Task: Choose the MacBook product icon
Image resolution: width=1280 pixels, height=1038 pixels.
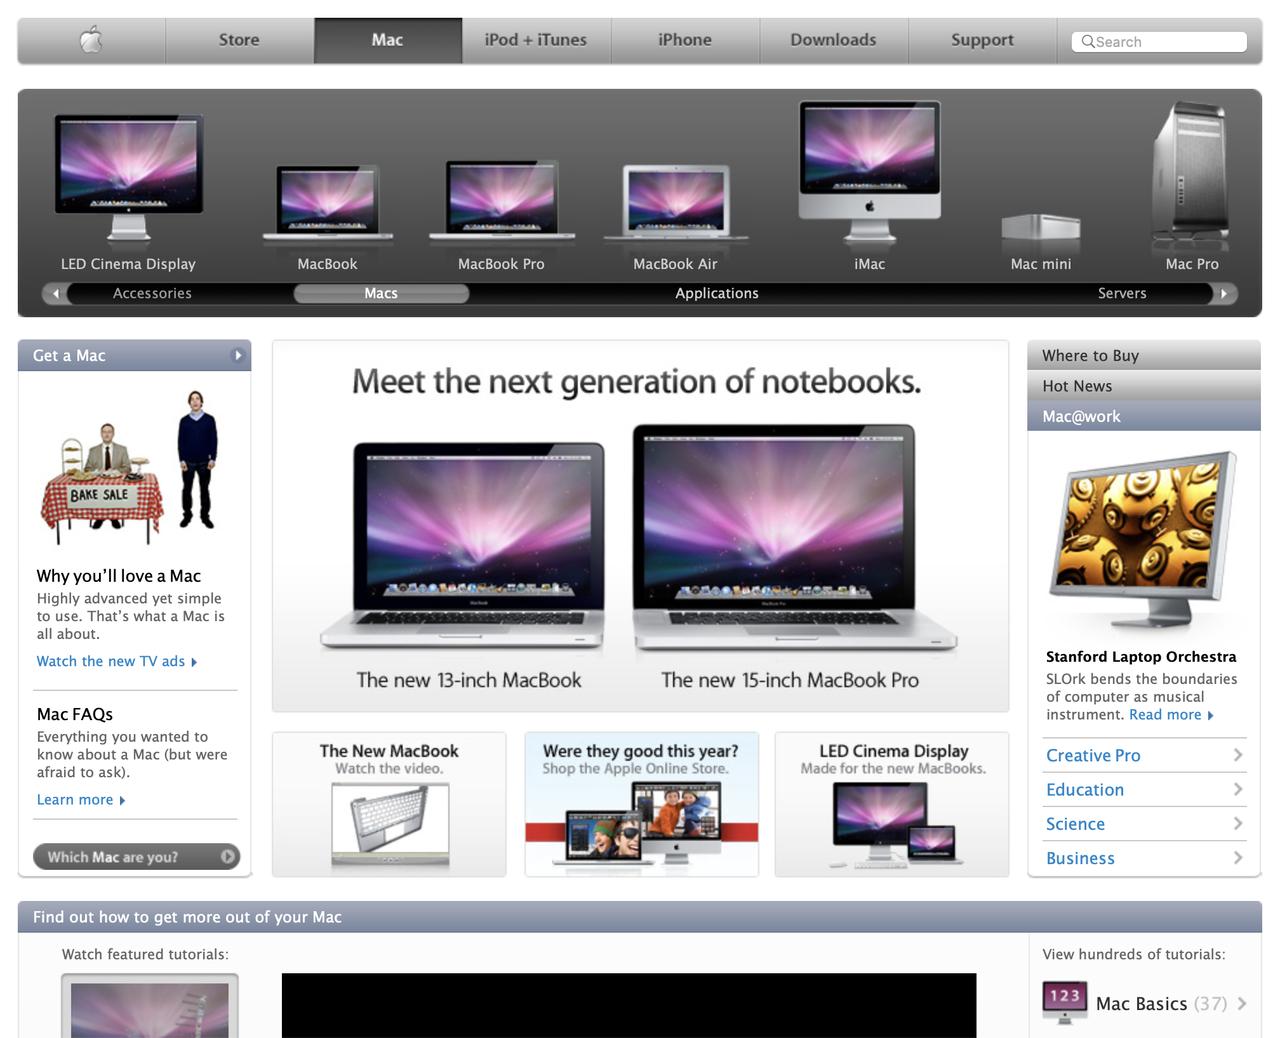Action: click(327, 204)
